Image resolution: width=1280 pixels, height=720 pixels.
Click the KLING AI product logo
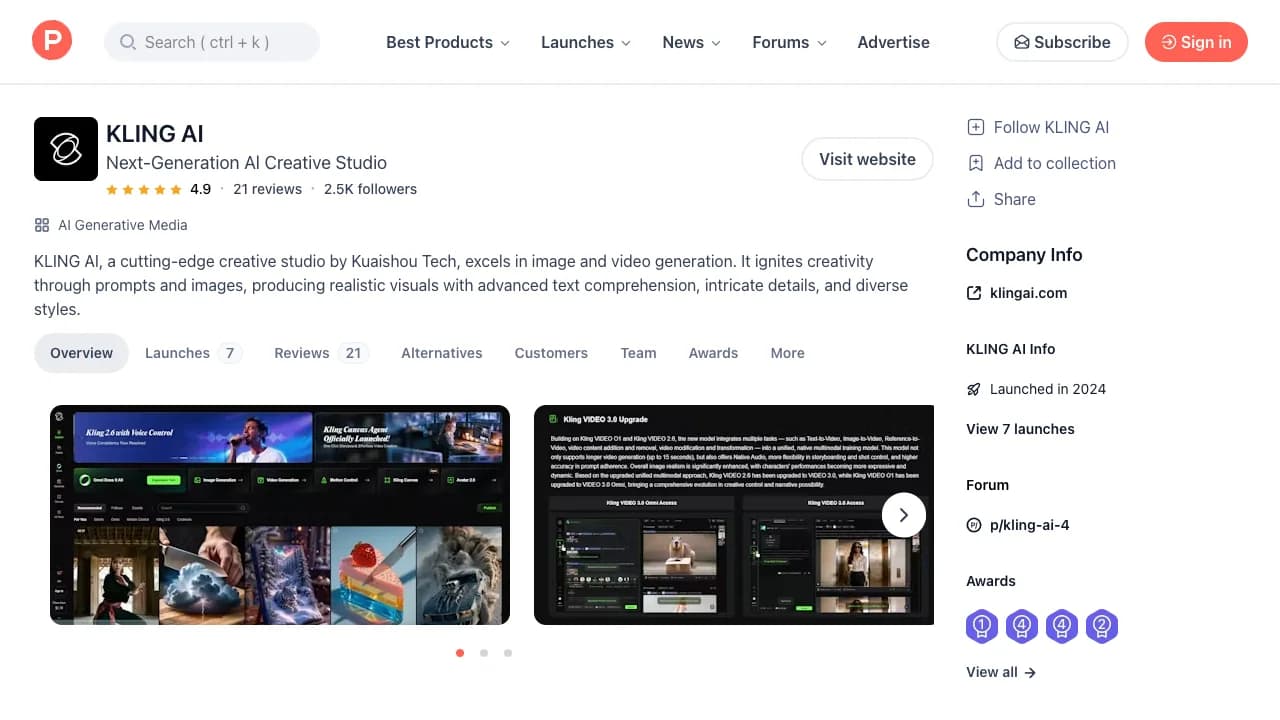click(x=66, y=149)
